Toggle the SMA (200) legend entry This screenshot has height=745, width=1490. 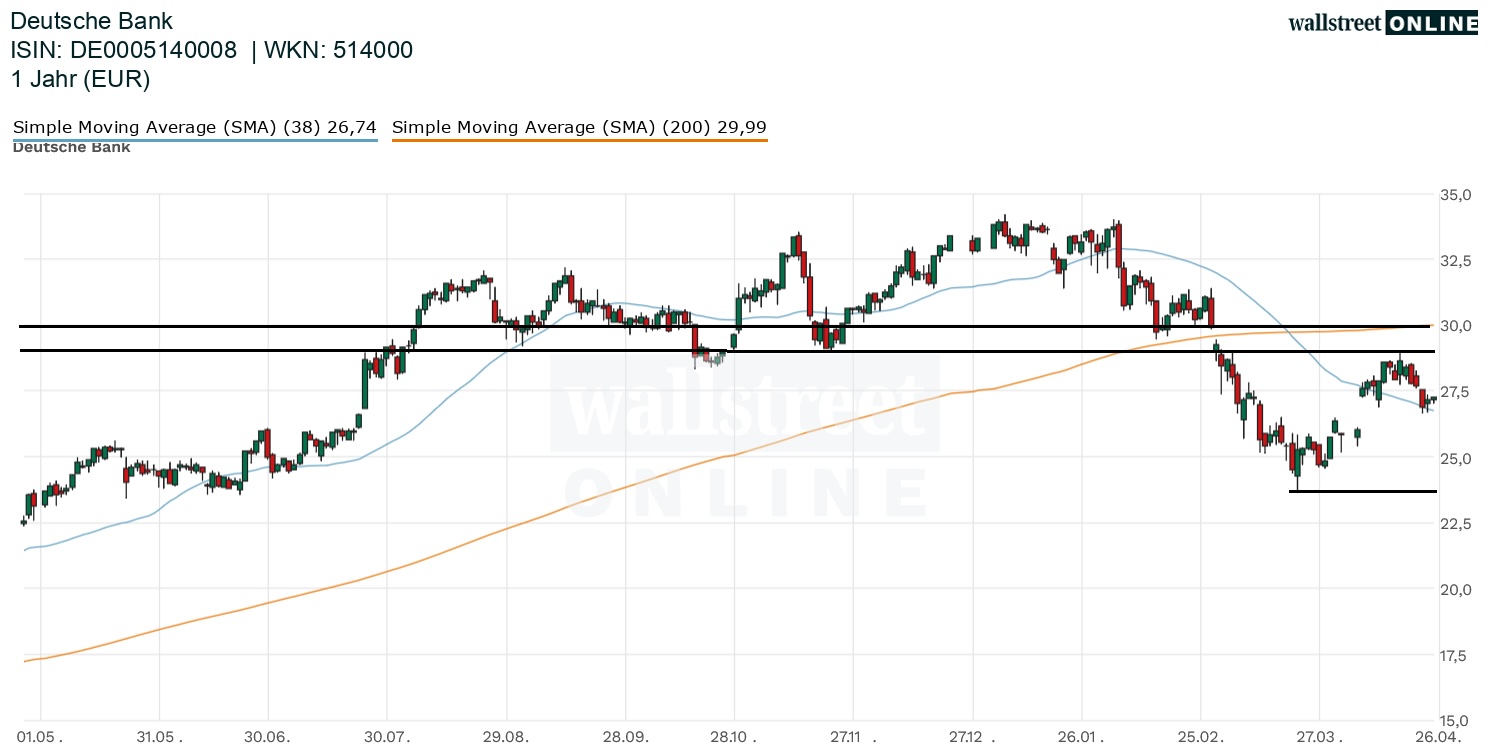(x=579, y=127)
